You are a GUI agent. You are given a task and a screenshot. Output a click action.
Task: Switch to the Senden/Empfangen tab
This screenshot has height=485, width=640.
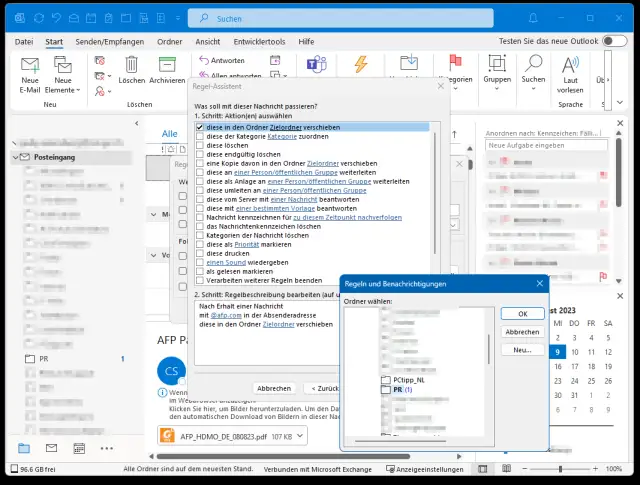109,41
